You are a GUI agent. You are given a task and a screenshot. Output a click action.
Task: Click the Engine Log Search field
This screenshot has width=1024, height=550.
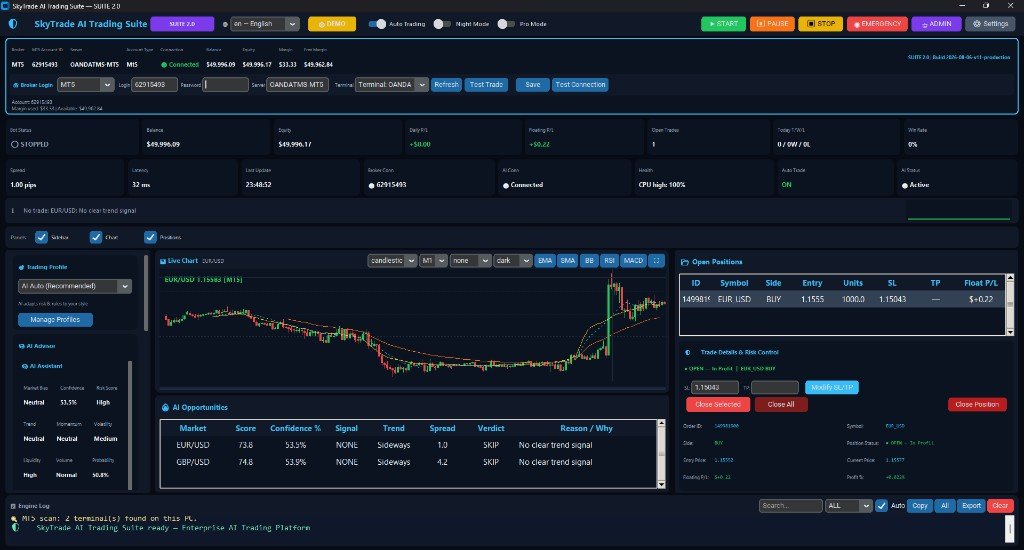click(791, 506)
